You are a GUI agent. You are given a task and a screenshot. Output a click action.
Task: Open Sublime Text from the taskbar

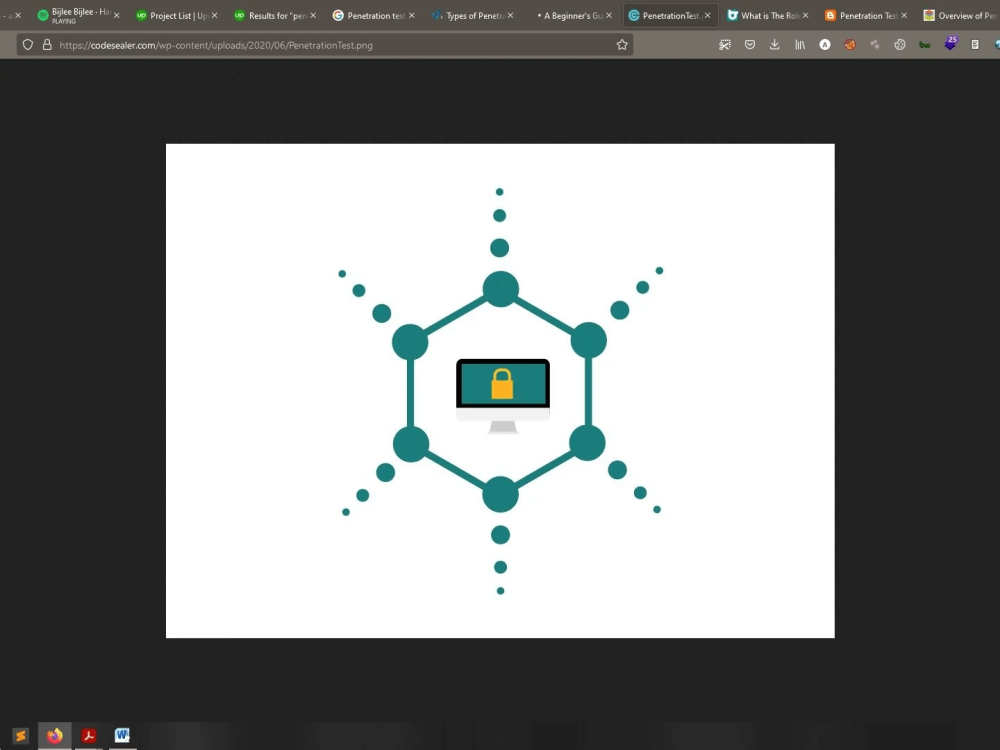tap(20, 736)
